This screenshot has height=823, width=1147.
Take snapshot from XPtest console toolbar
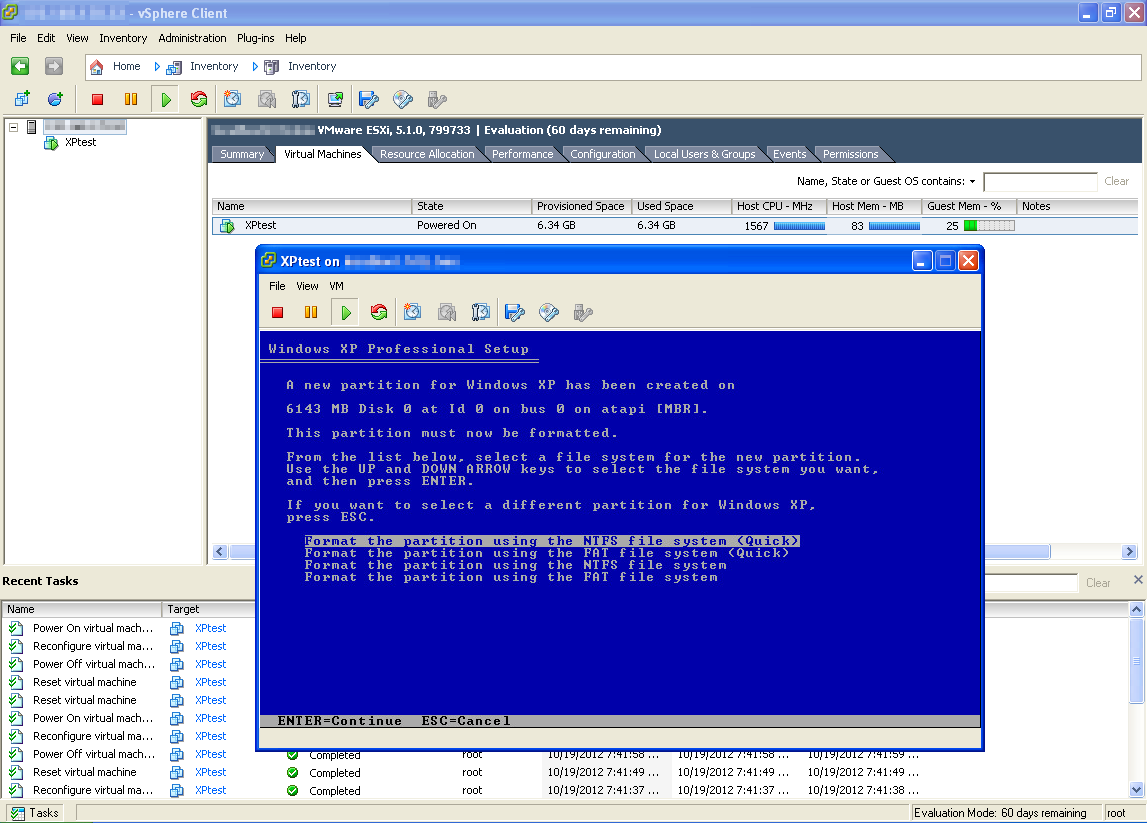coord(413,313)
